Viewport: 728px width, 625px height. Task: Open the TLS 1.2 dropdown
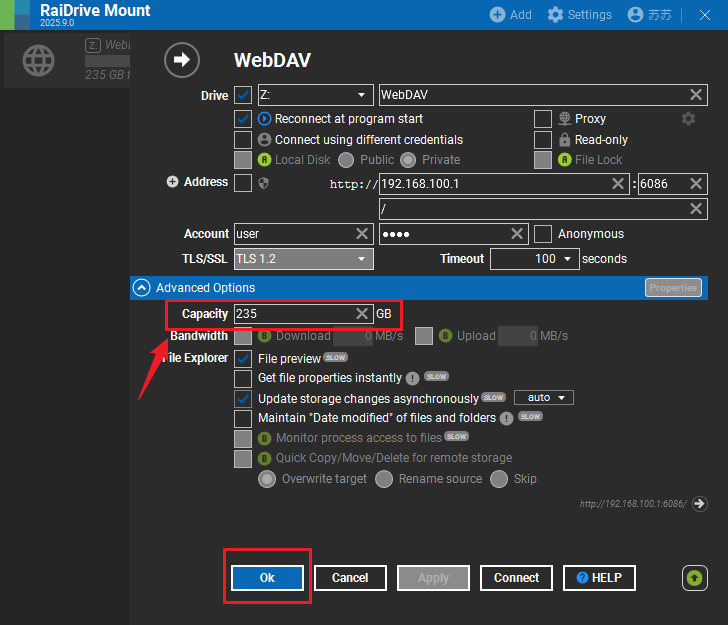[304, 259]
